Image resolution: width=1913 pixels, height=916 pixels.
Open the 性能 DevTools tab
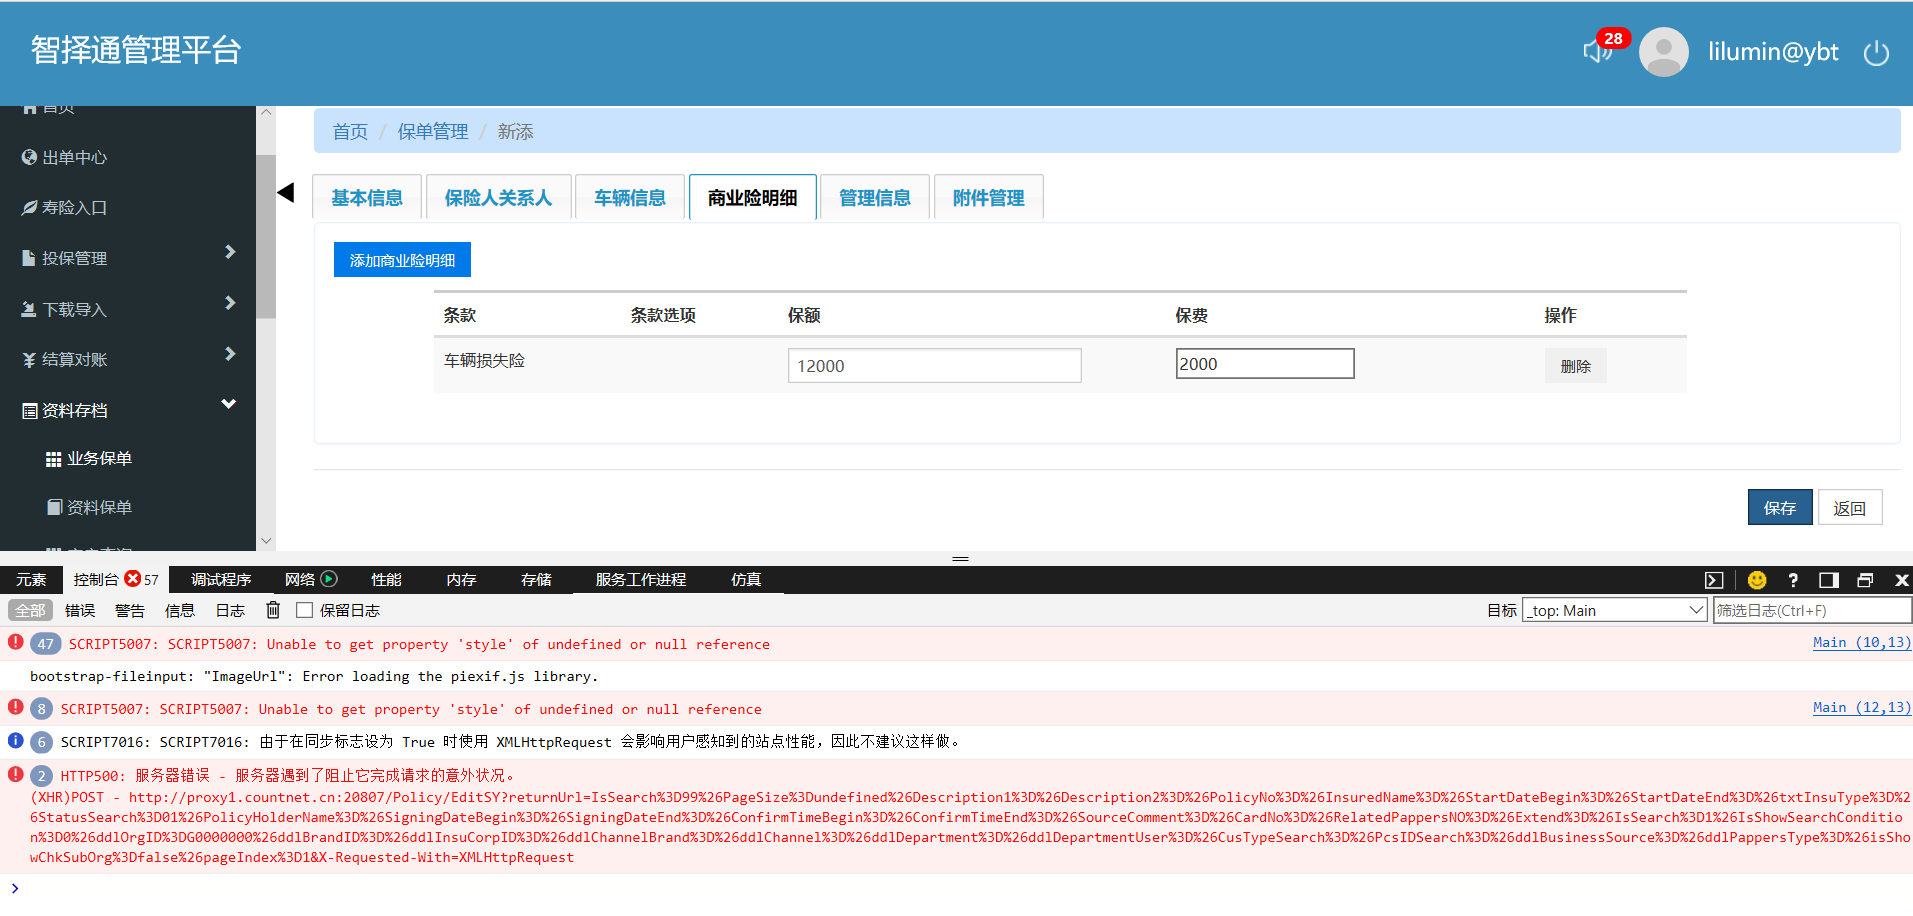click(x=386, y=579)
